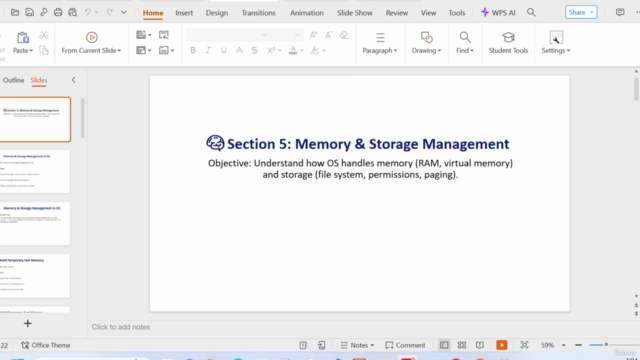The image size is (640, 360).
Task: Click the search magnifier in the tab bar
Action: pos(531,12)
